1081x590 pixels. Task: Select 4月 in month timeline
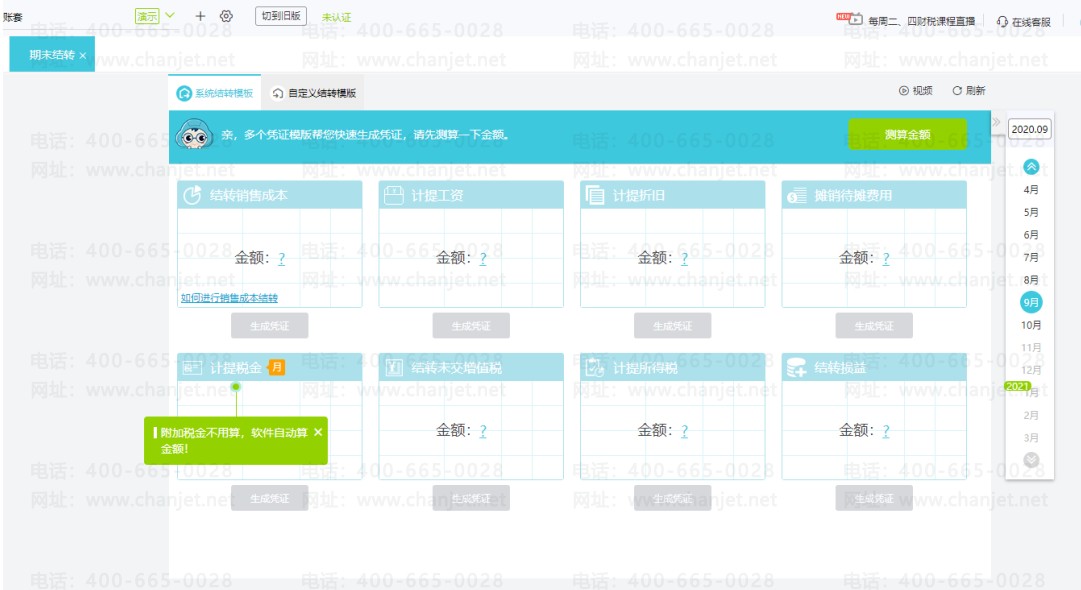(x=1031, y=190)
